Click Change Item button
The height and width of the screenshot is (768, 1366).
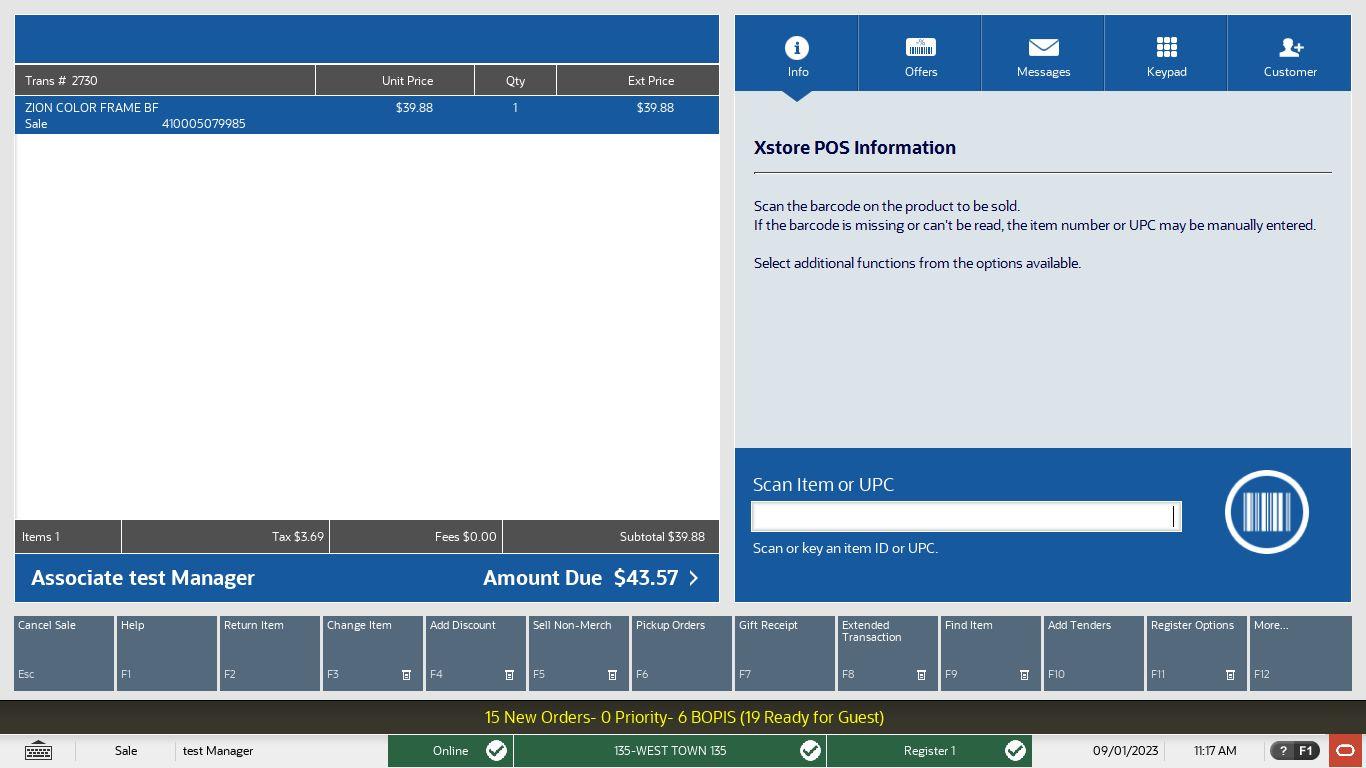click(x=373, y=653)
